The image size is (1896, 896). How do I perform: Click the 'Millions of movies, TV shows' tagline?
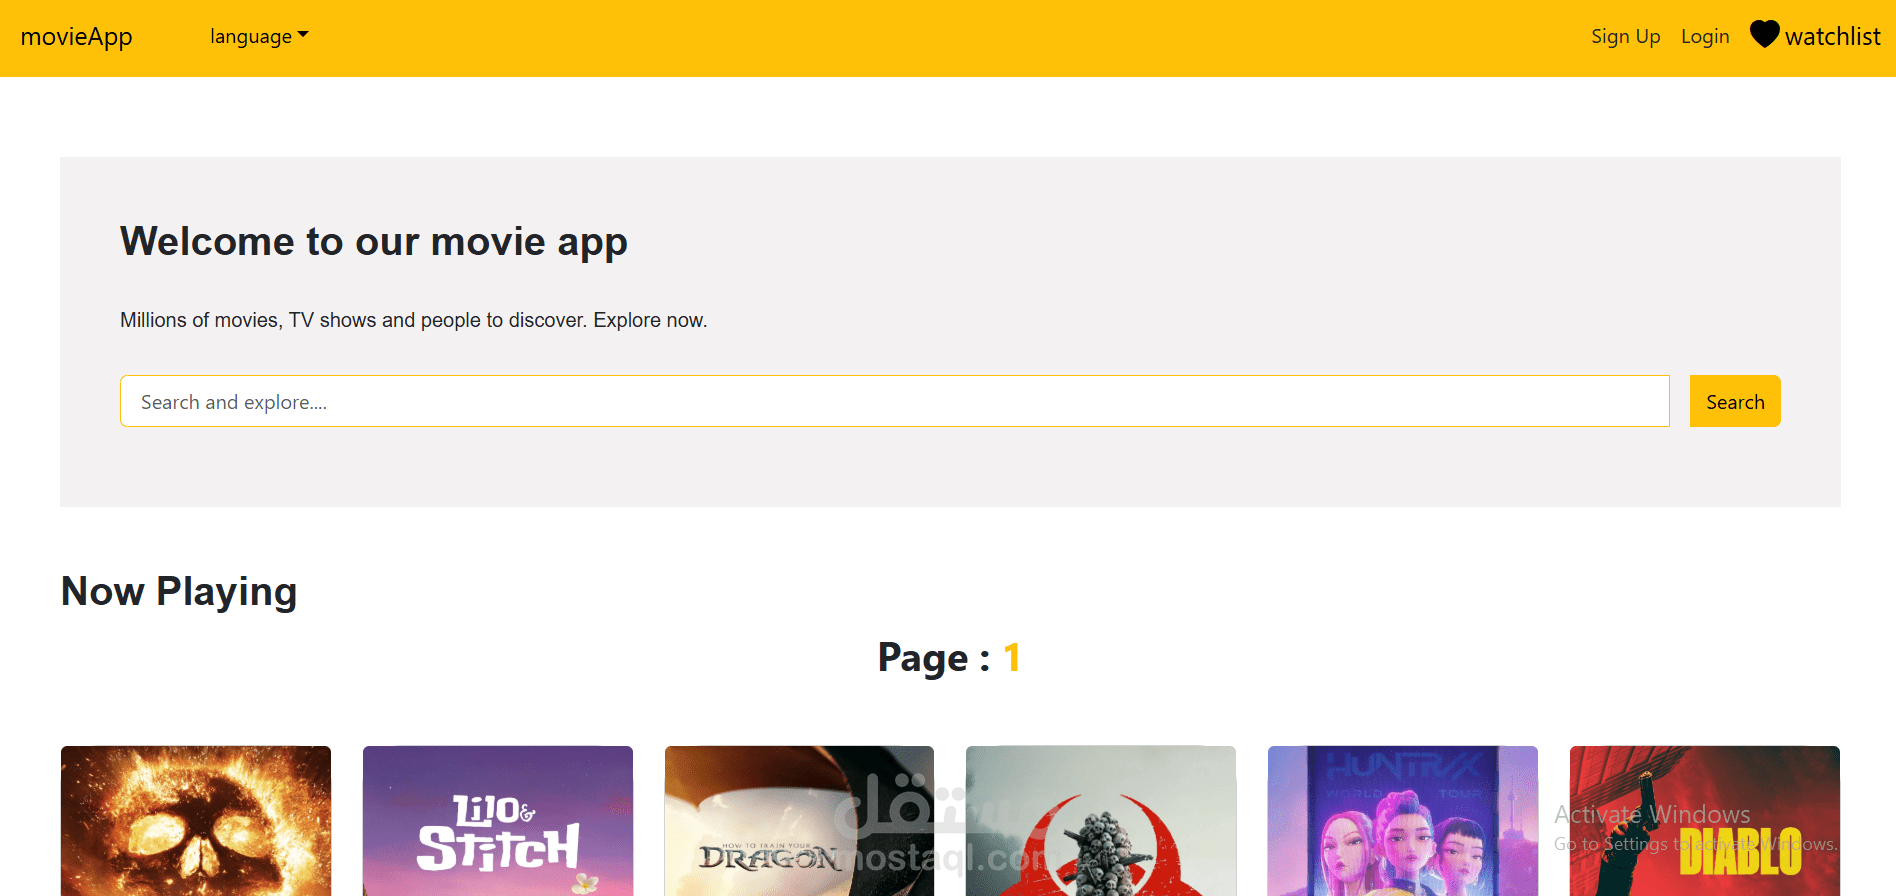point(413,320)
